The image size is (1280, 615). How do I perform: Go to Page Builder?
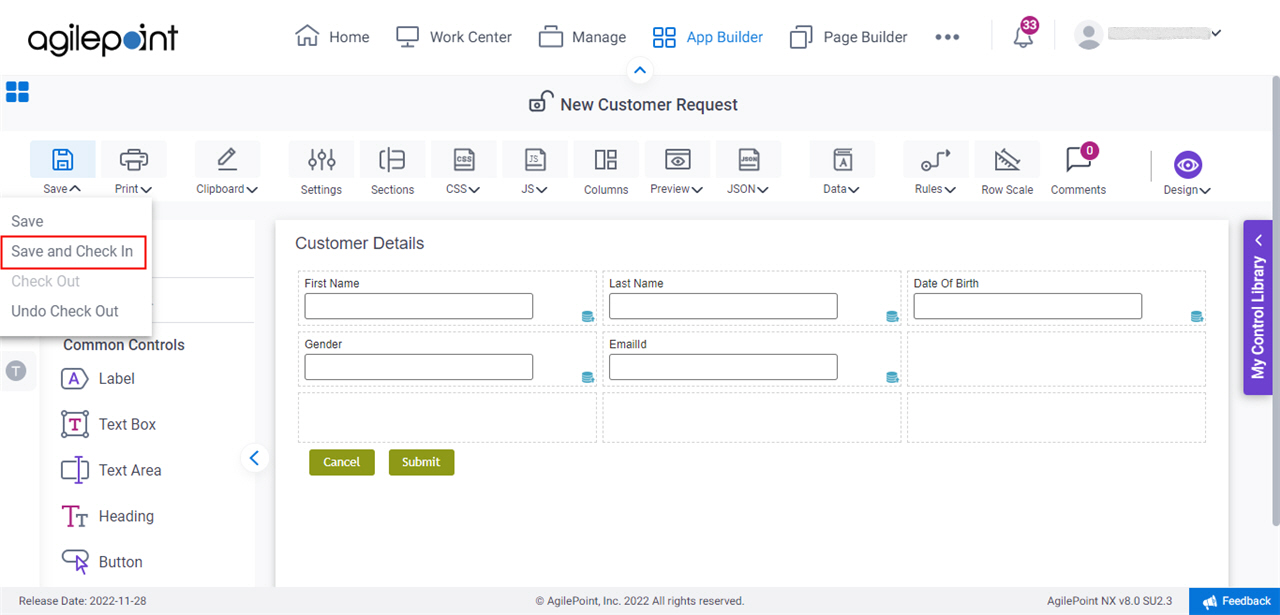[848, 37]
